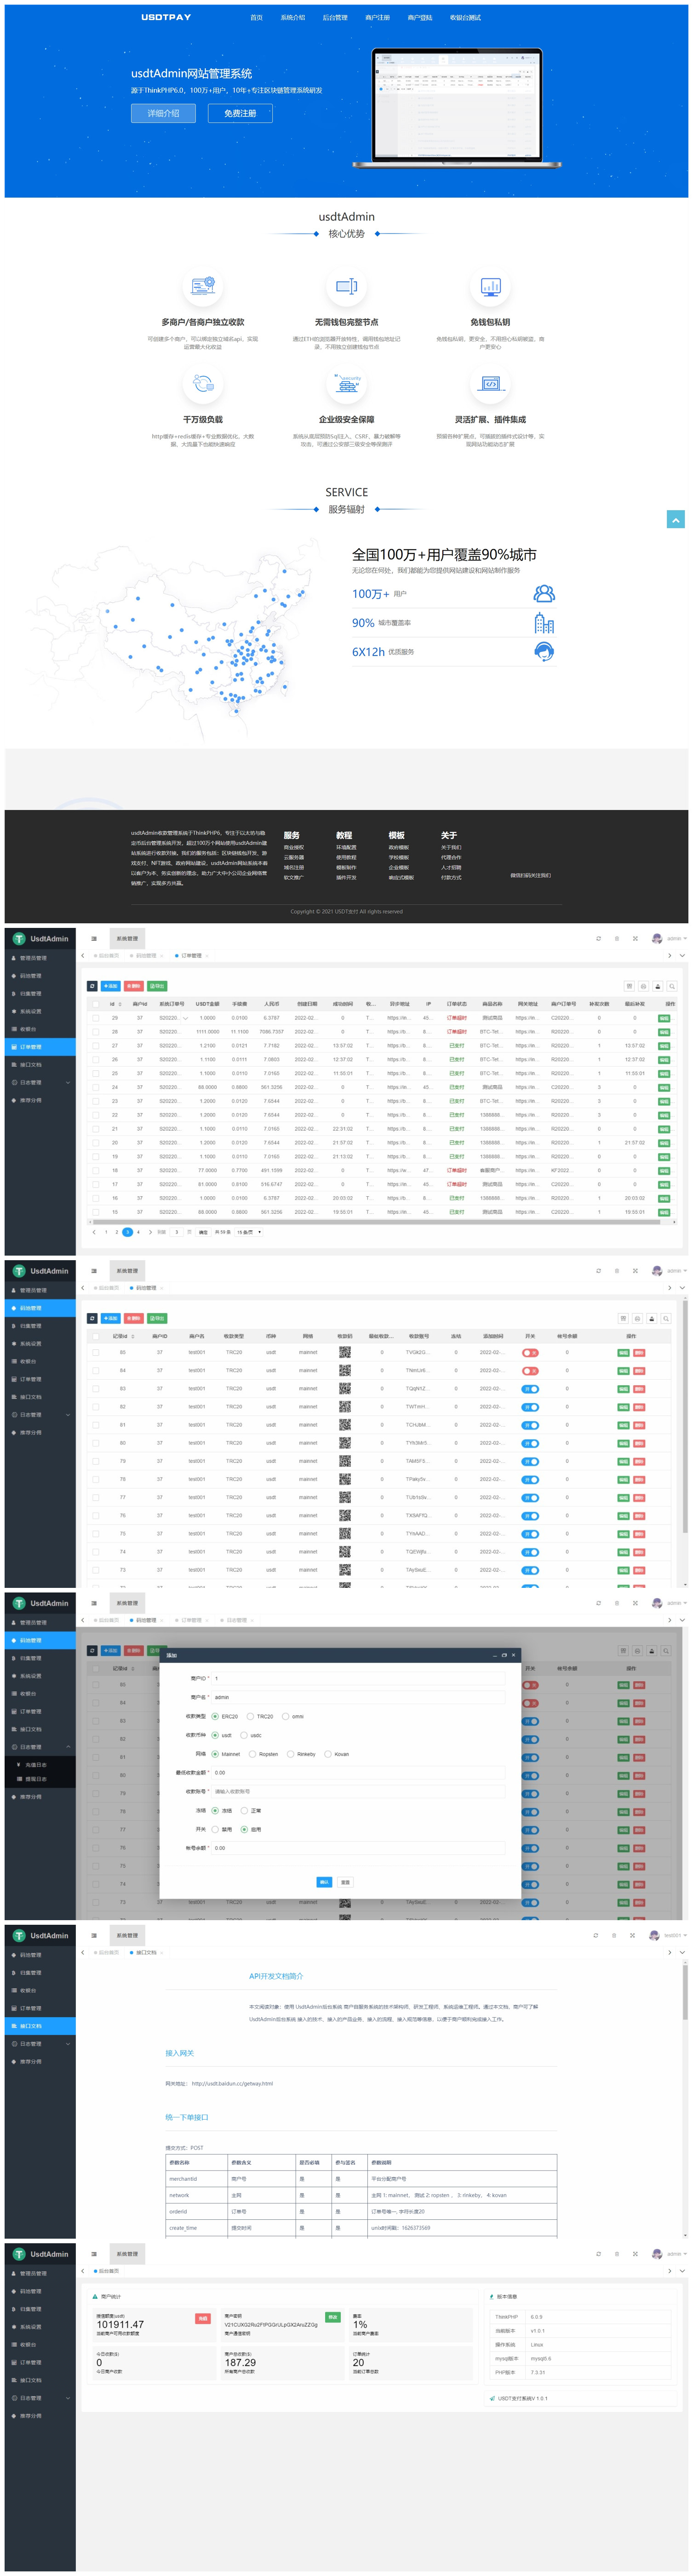The width and height of the screenshot is (693, 2576).
Task: Select TRC20 radio in 添加 dialog
Action: coord(250,1716)
